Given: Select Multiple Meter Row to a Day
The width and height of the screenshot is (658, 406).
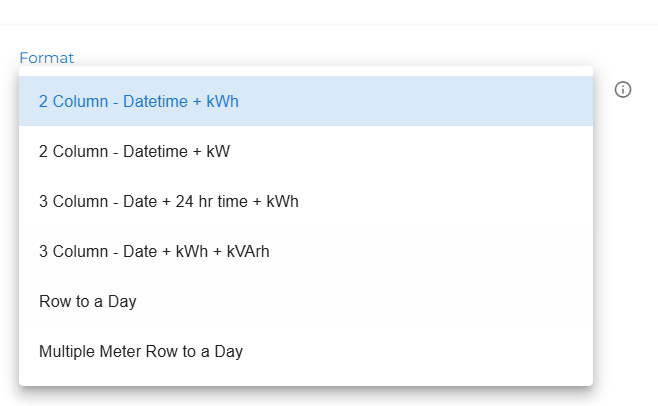Looking at the screenshot, I should [306, 351].
